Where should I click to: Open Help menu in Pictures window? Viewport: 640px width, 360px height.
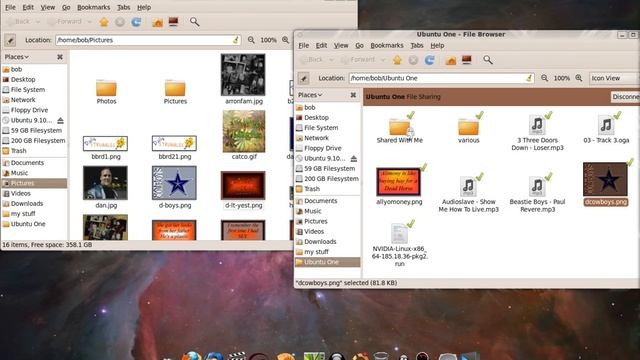[x=144, y=7]
